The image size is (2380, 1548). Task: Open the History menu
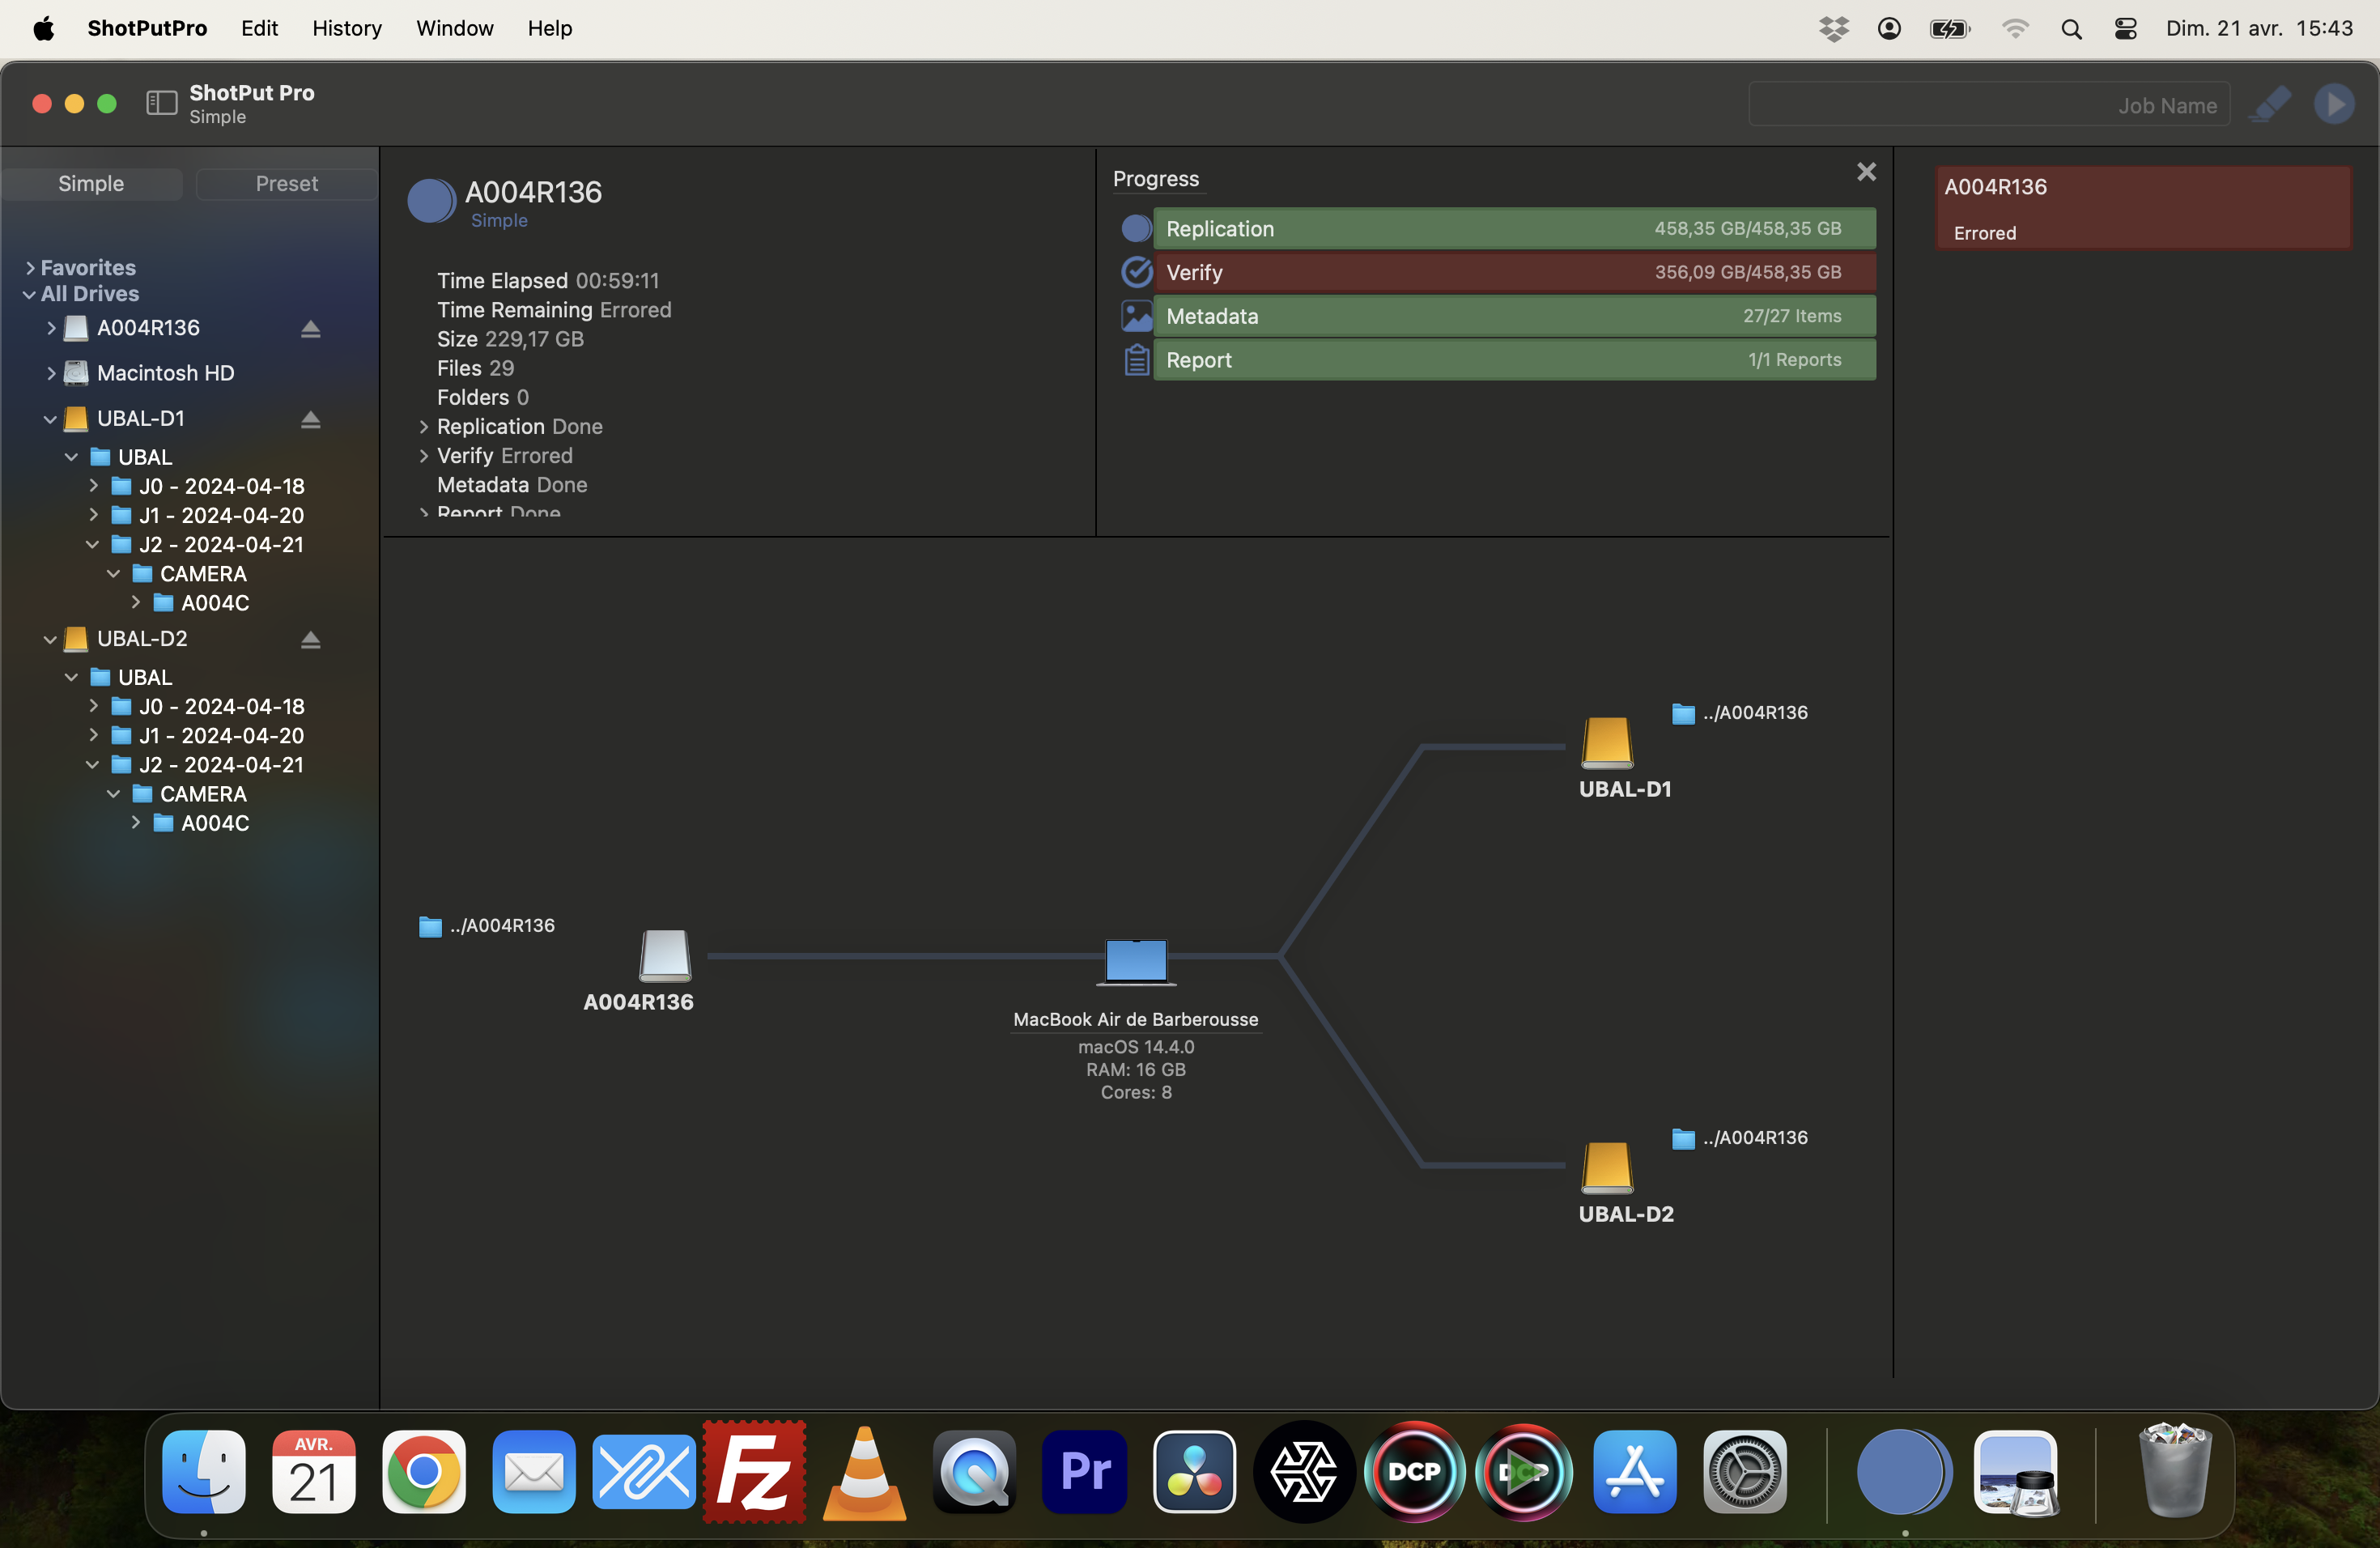[347, 28]
